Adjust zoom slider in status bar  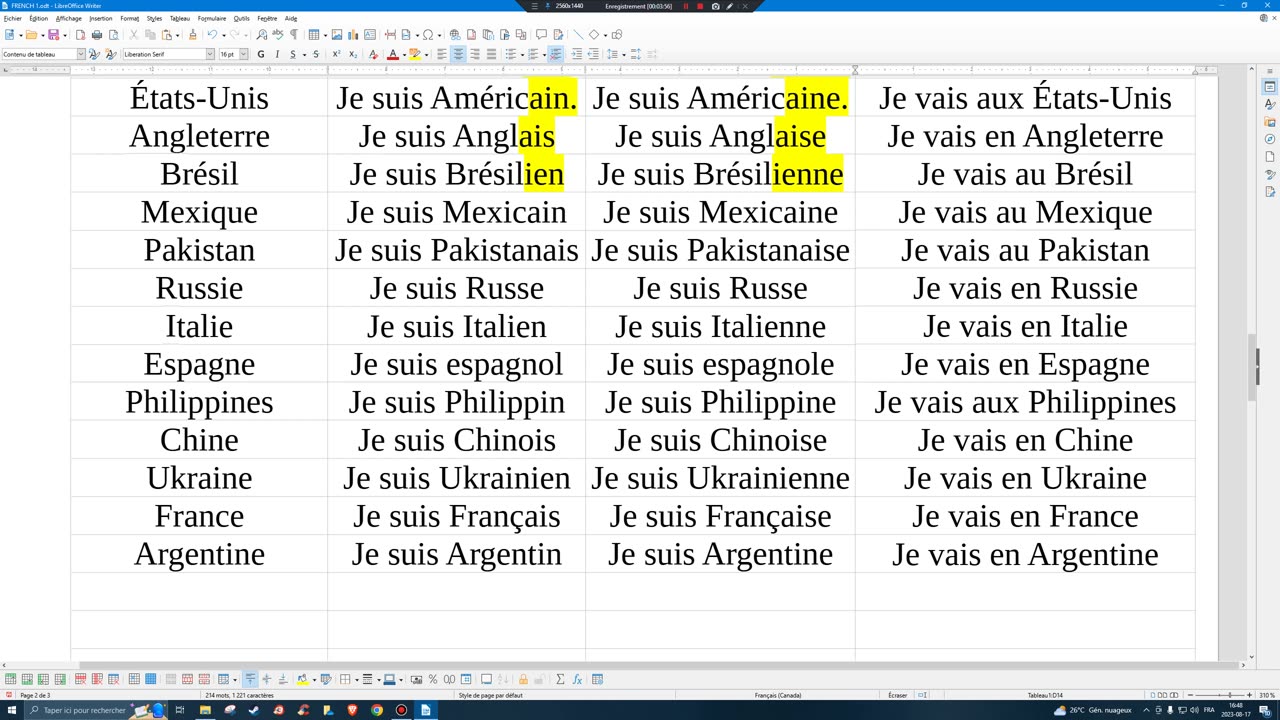coord(1228,695)
